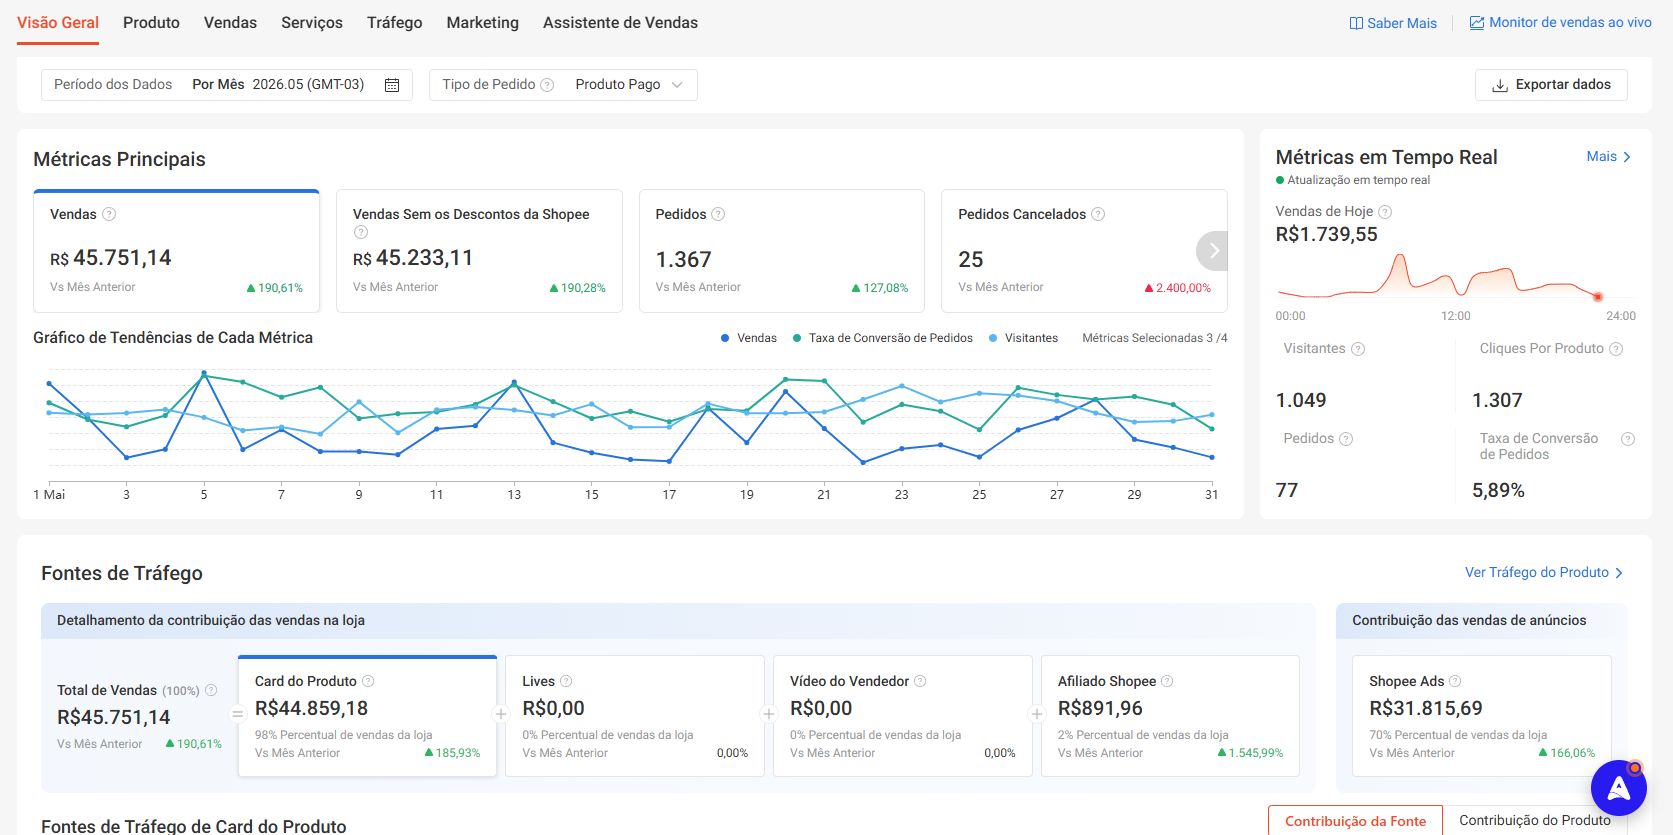Click the Exportar dados button
This screenshot has height=835, width=1673.
pyautogui.click(x=1551, y=85)
